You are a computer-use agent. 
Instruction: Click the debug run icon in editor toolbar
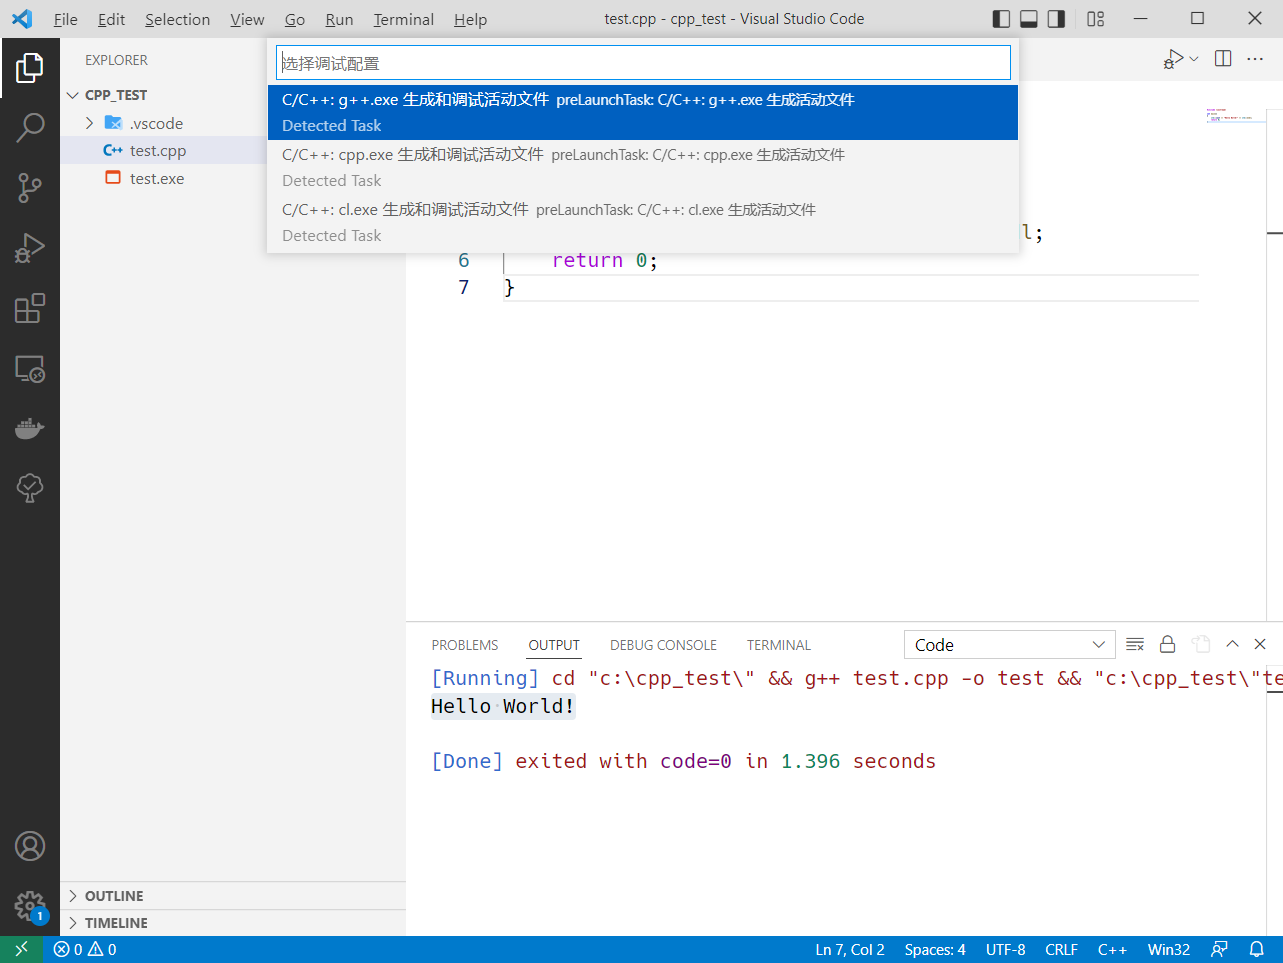[x=1173, y=60]
